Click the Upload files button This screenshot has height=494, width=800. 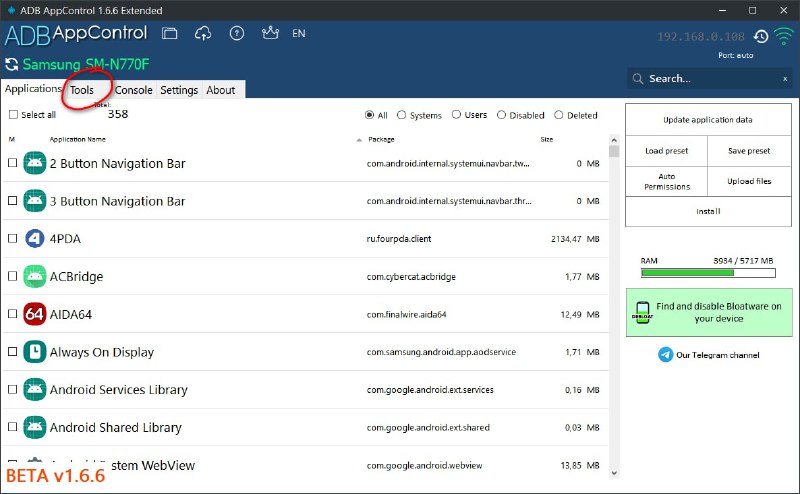tap(749, 181)
